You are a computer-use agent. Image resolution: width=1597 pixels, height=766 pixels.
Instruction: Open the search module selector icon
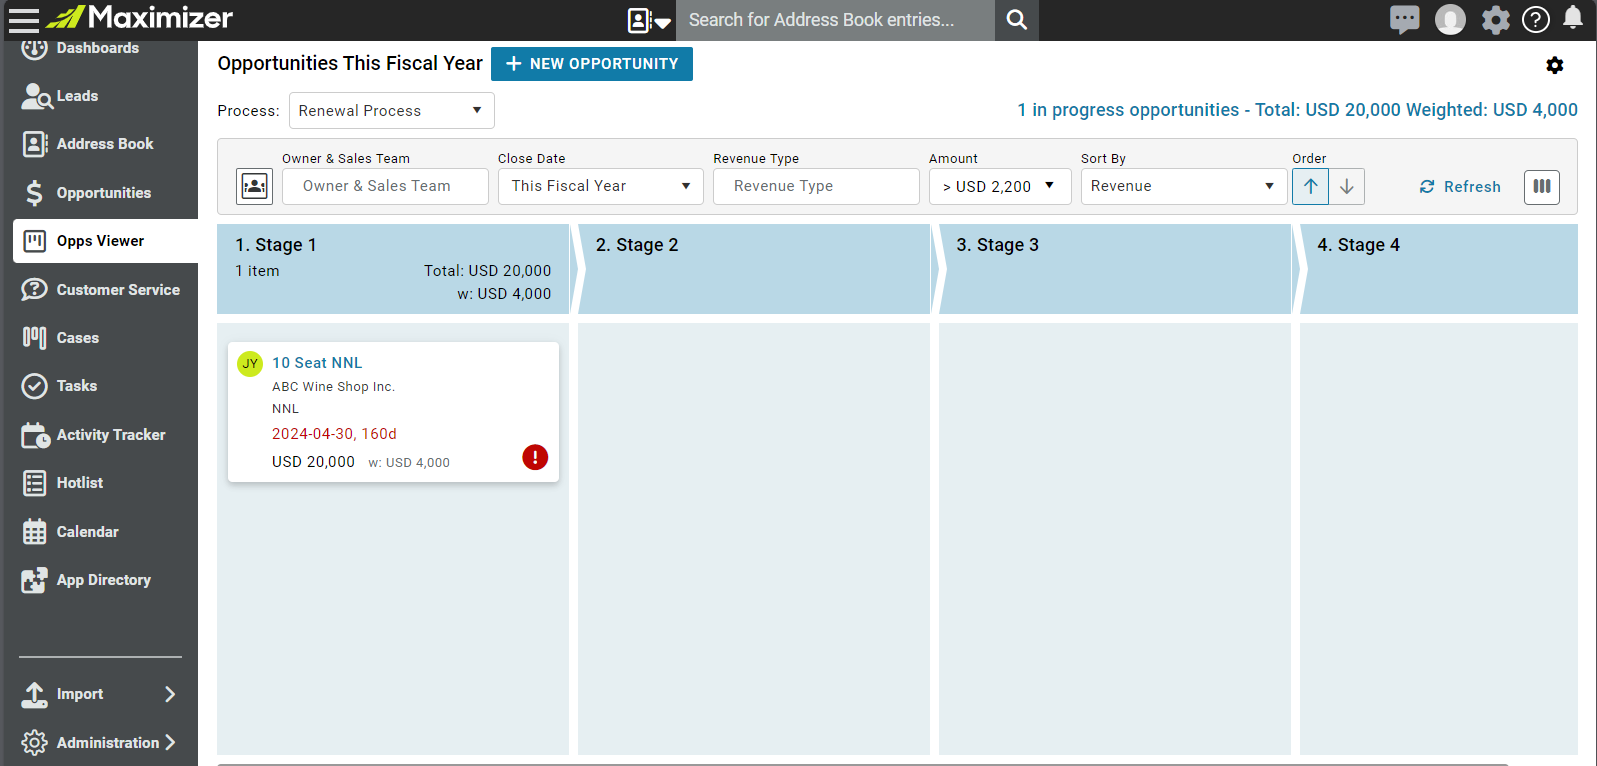(x=649, y=20)
